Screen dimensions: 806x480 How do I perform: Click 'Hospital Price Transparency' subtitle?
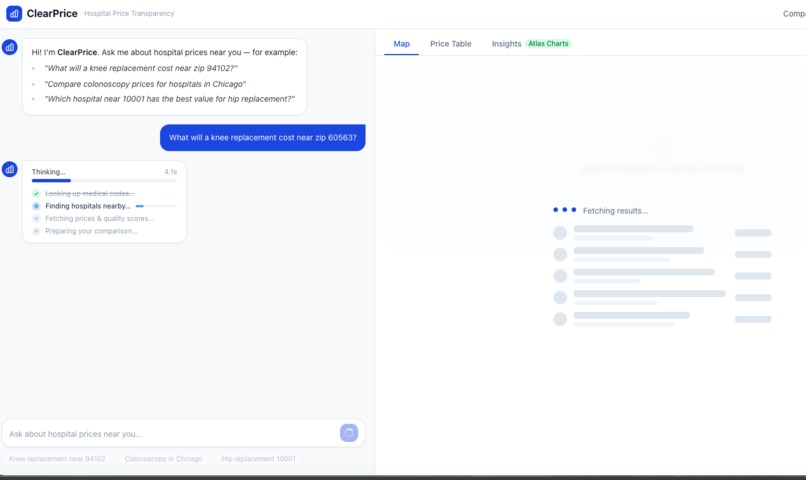pyautogui.click(x=129, y=13)
